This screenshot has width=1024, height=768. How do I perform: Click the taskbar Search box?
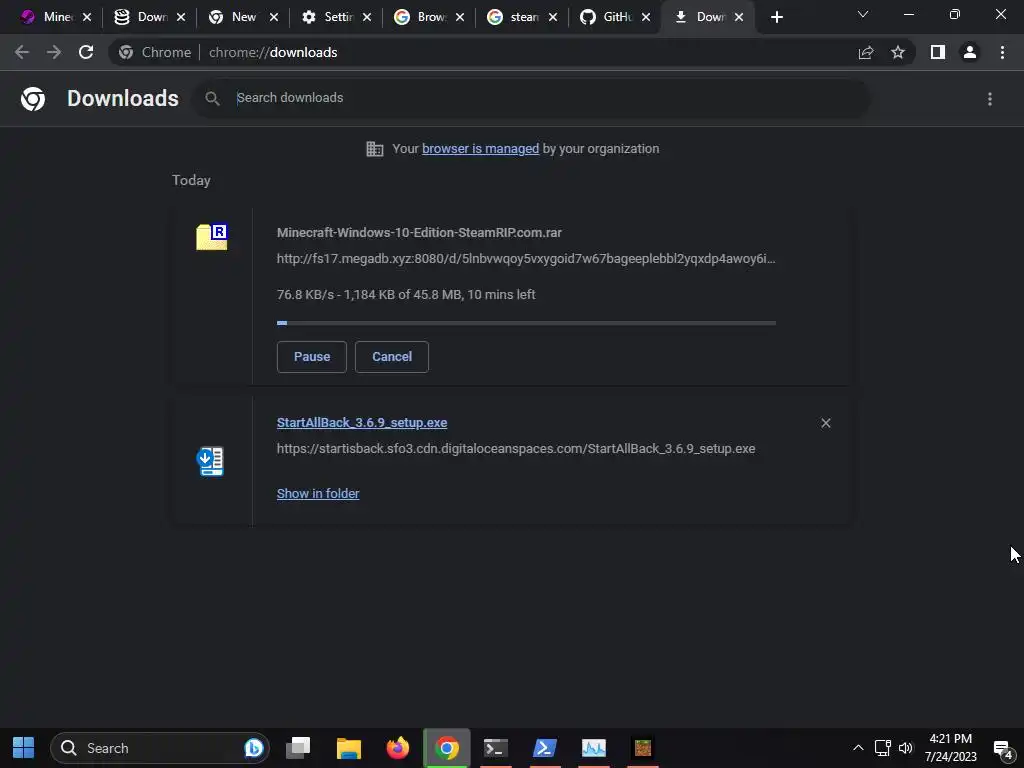(160, 748)
